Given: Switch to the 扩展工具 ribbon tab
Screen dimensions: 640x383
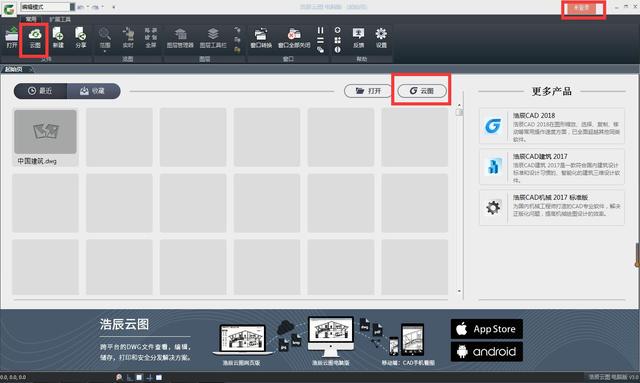Looking at the screenshot, I should click(x=60, y=19).
